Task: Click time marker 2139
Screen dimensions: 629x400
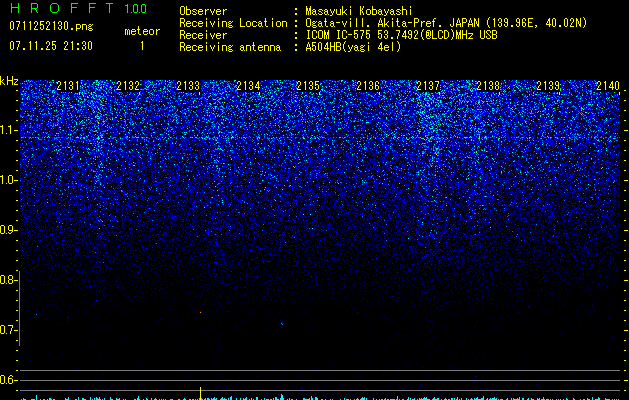Action: [548, 85]
